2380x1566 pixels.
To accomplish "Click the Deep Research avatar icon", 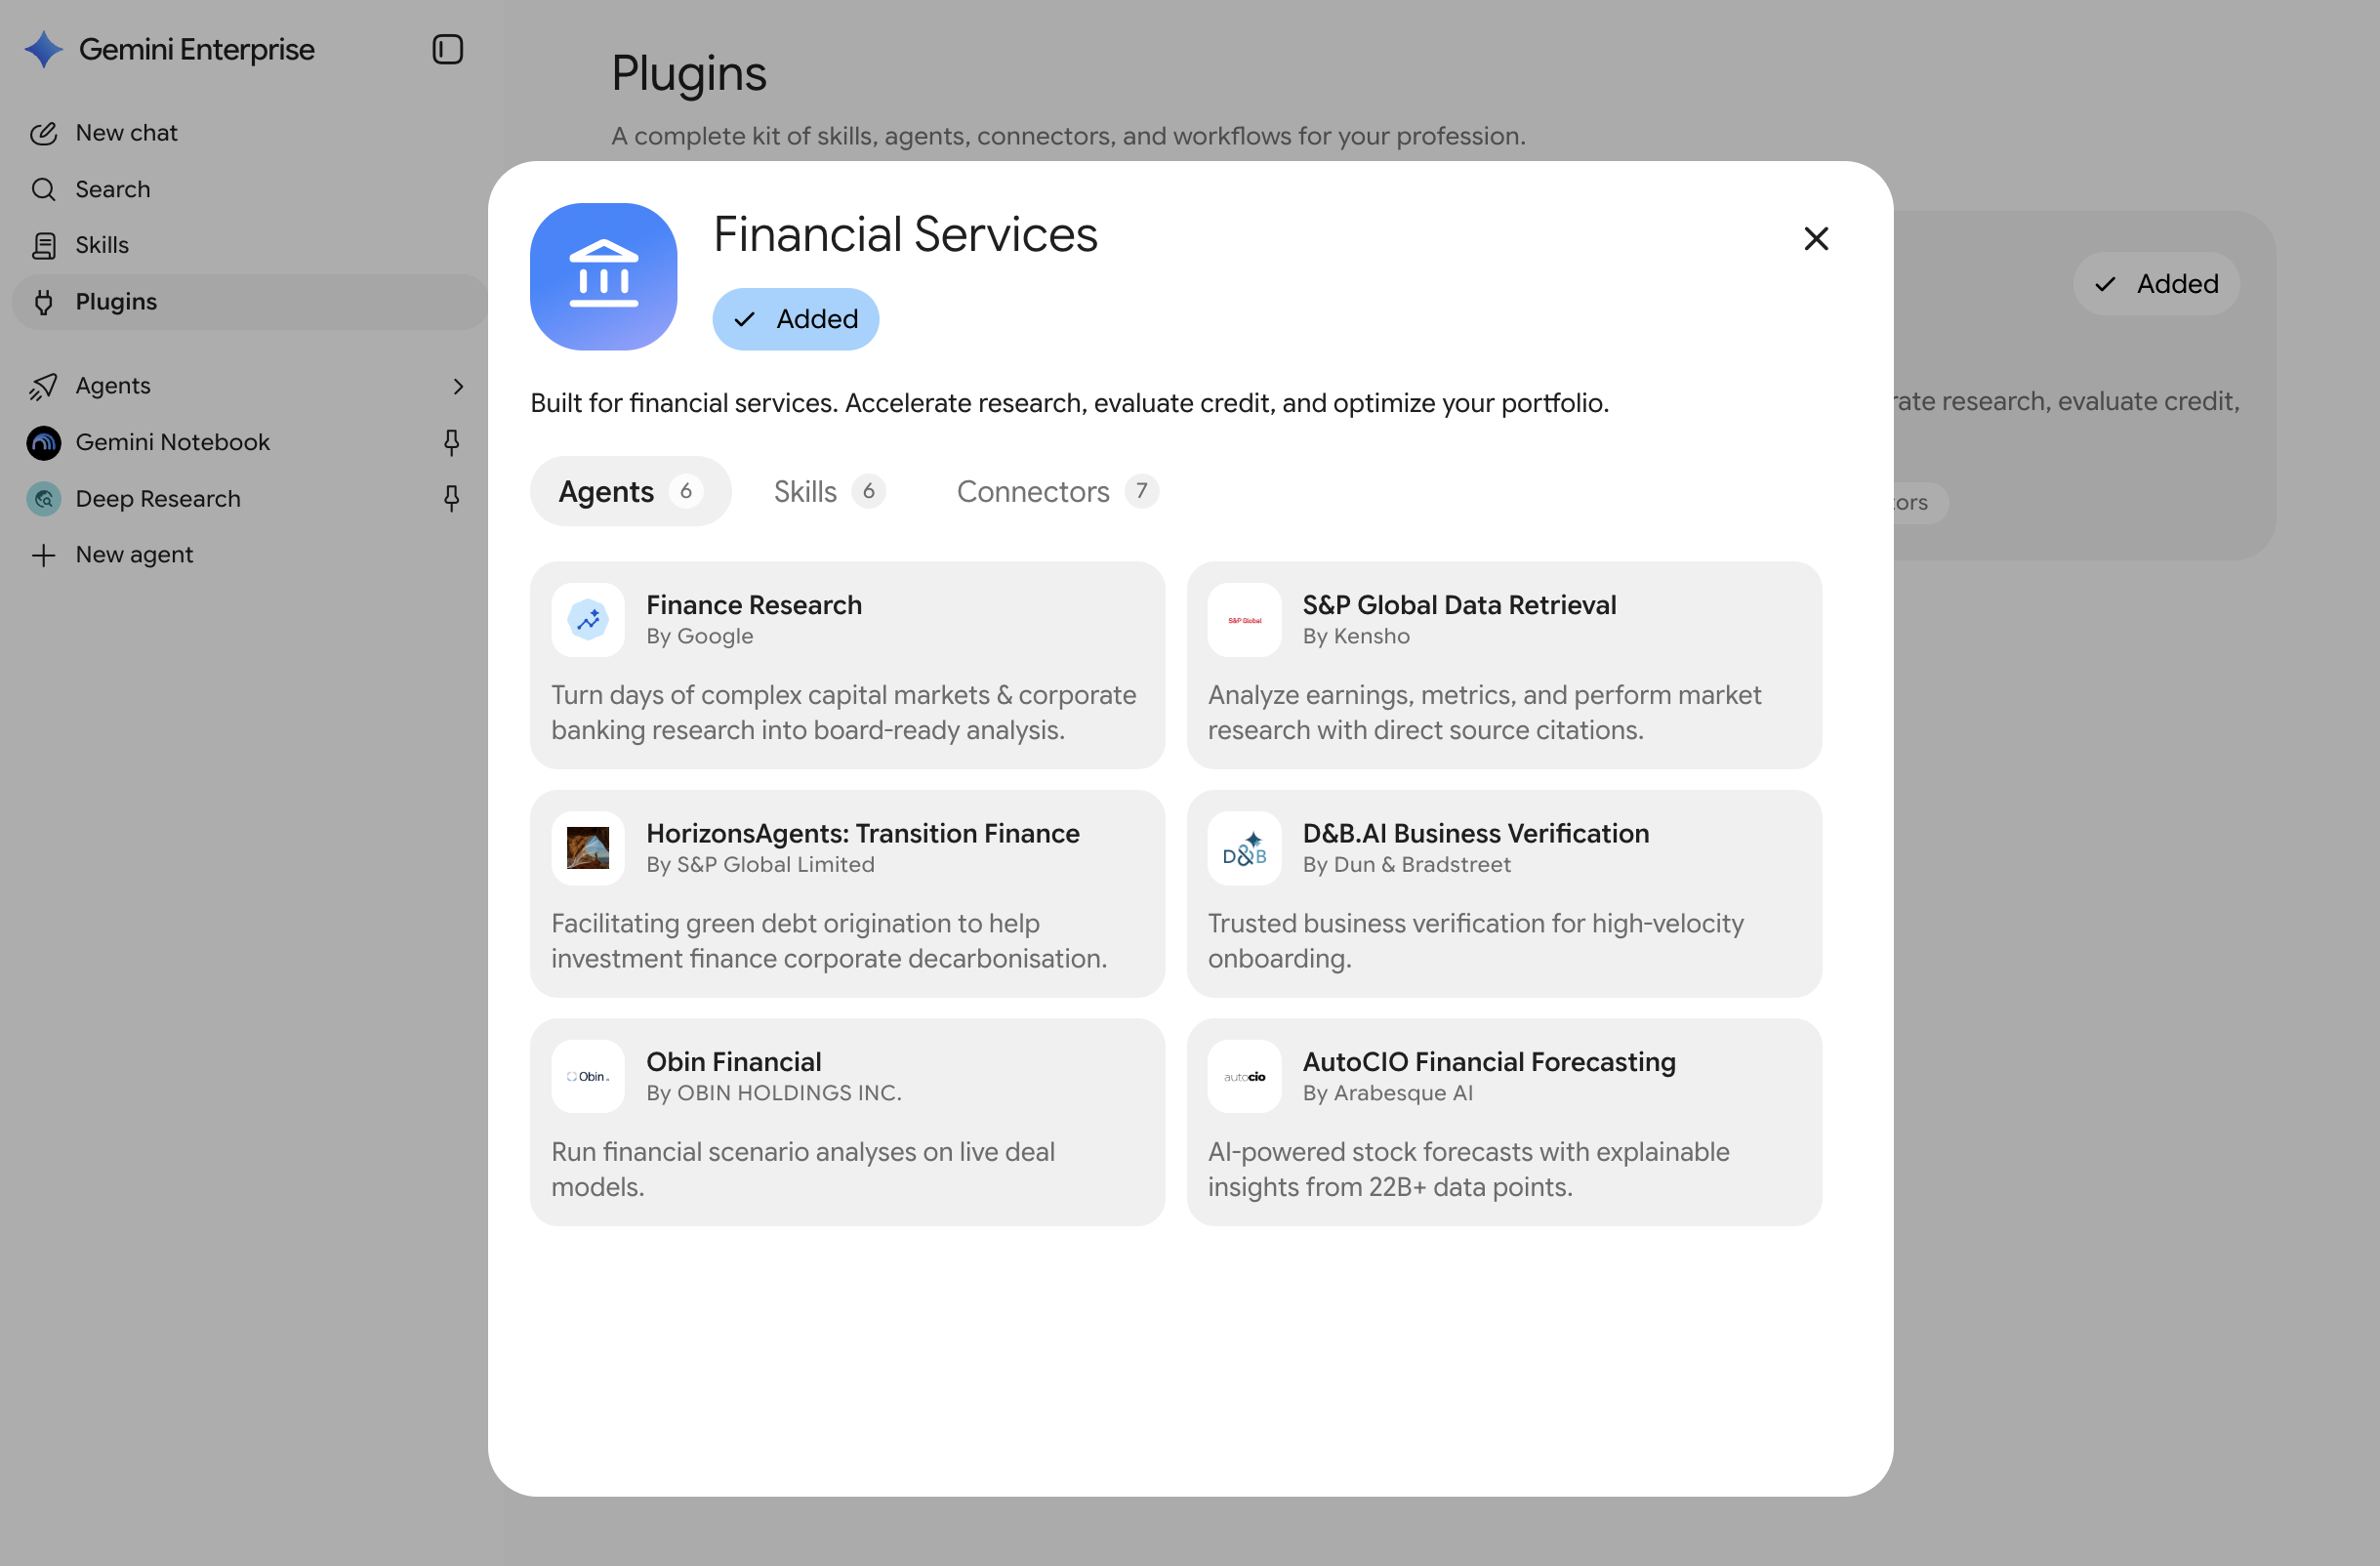I will tap(43, 498).
